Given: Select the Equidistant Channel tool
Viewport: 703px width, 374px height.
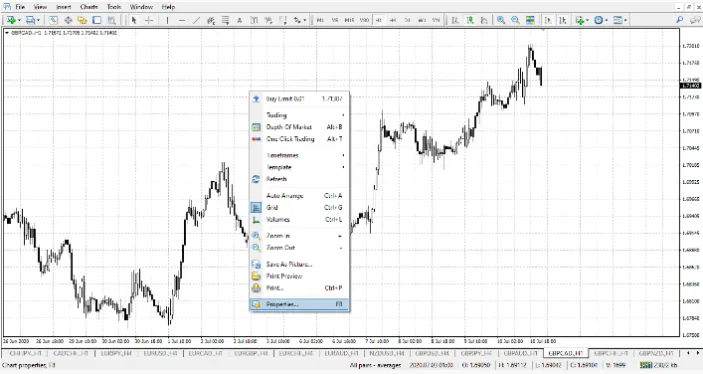Looking at the screenshot, I should click(211, 20).
